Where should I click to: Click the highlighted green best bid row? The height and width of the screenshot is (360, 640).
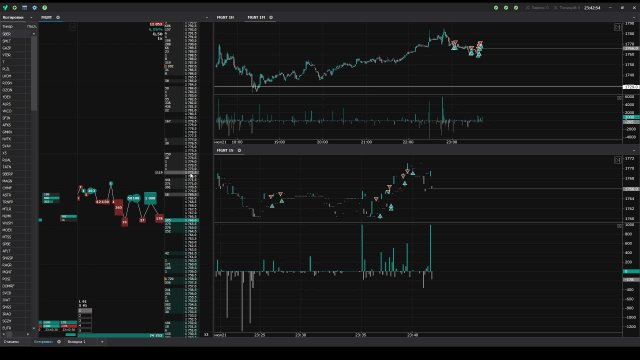tap(182, 220)
